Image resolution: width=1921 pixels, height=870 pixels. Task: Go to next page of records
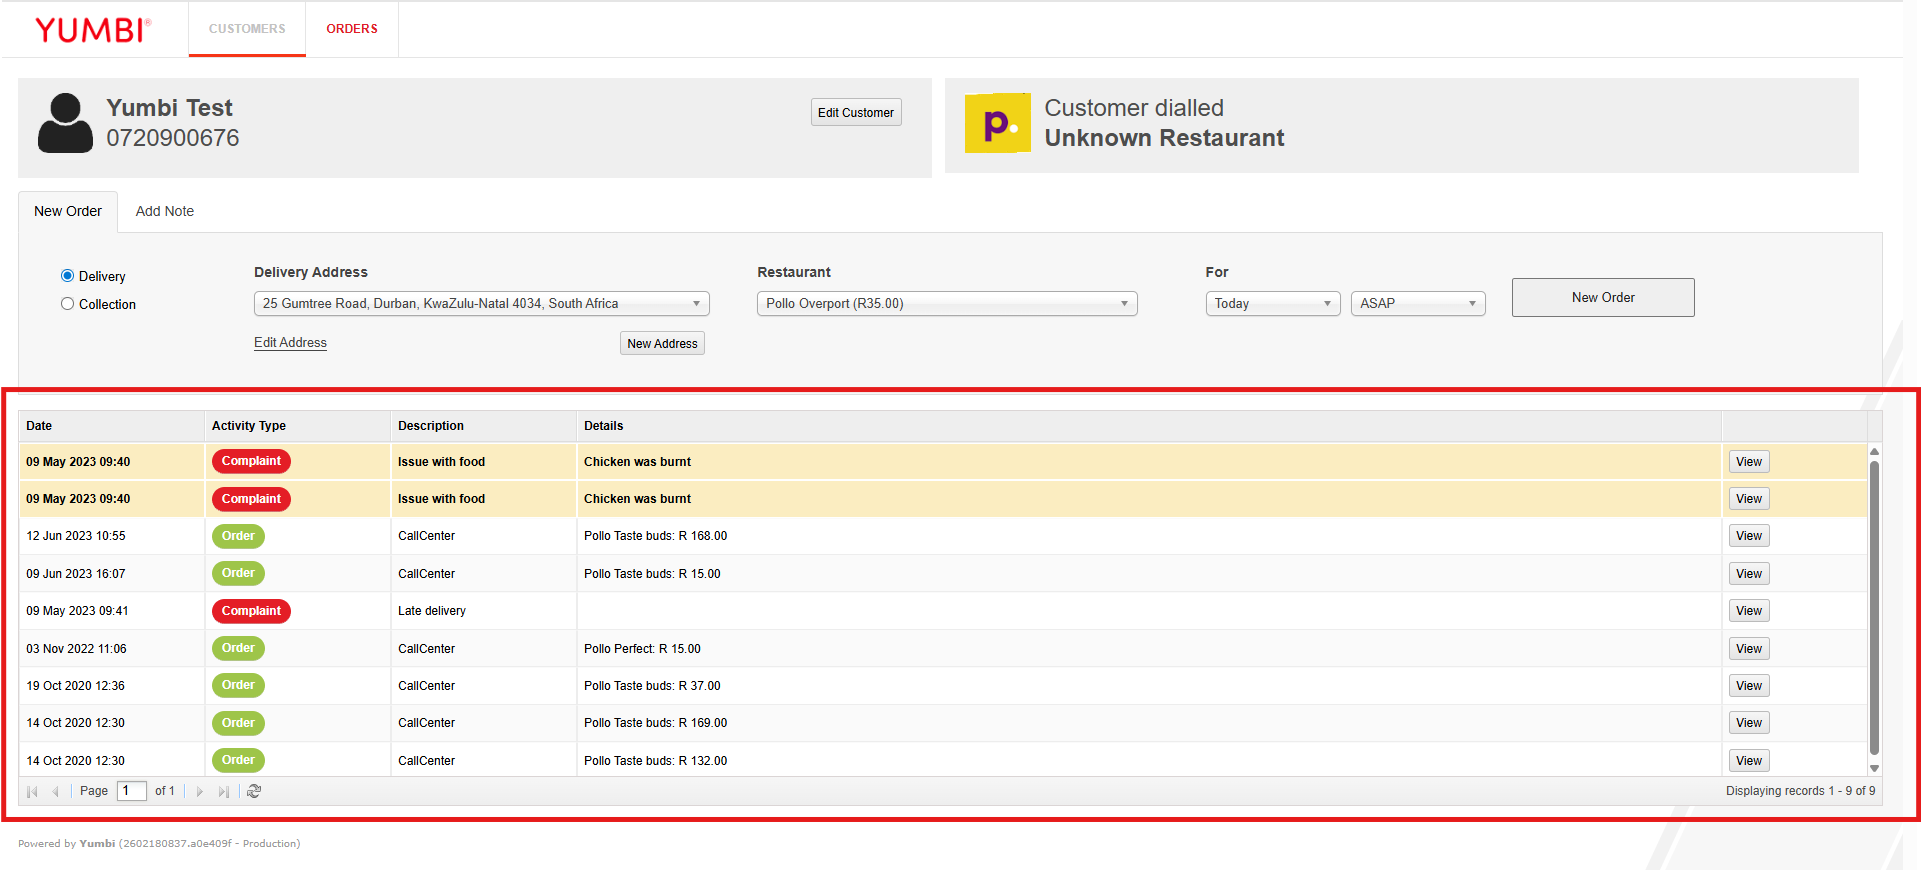(x=200, y=791)
